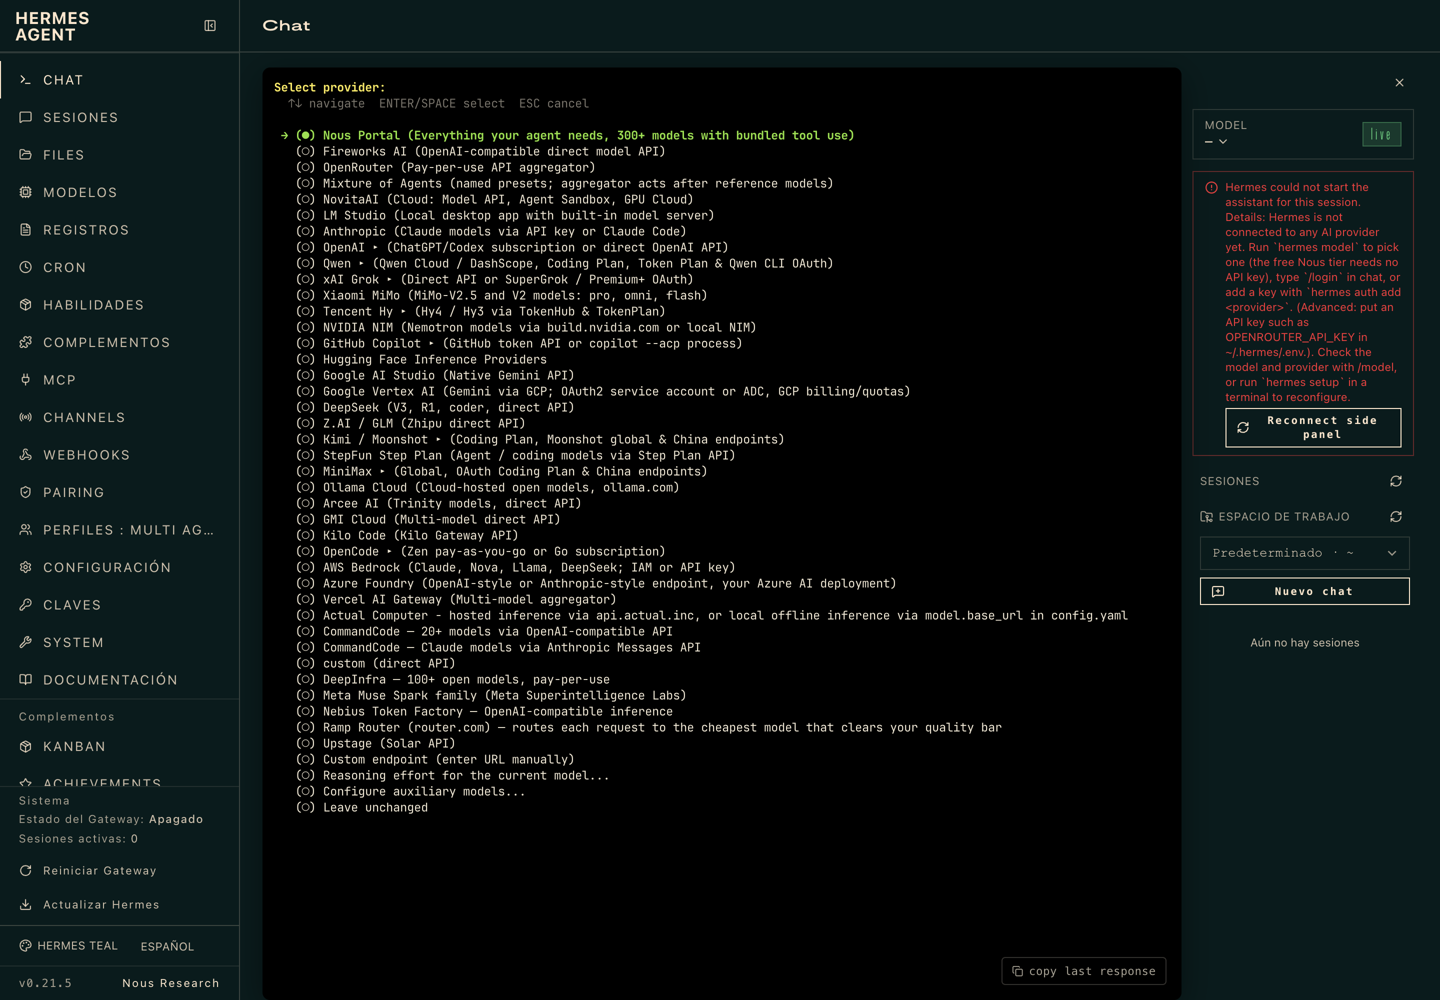1440x1000 pixels.
Task: Click the Habilidades cube icon
Action: 26,305
